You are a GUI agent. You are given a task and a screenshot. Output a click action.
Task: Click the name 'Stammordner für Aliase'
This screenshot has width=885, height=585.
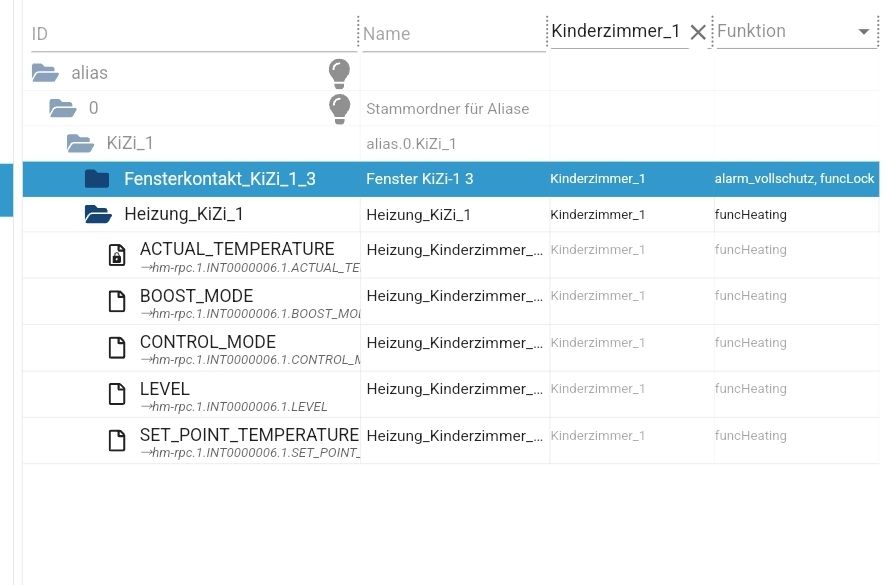448,108
